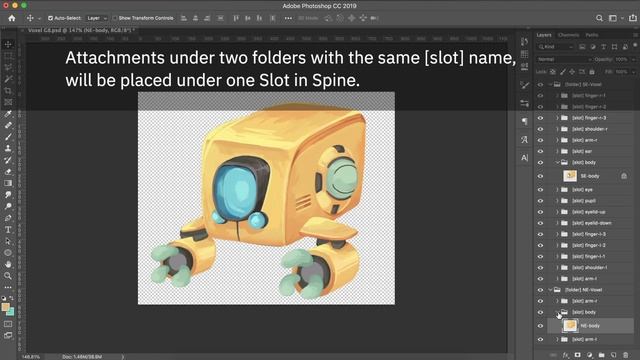This screenshot has width=640, height=360.
Task: Select the Gradient tool
Action: click(x=8, y=183)
